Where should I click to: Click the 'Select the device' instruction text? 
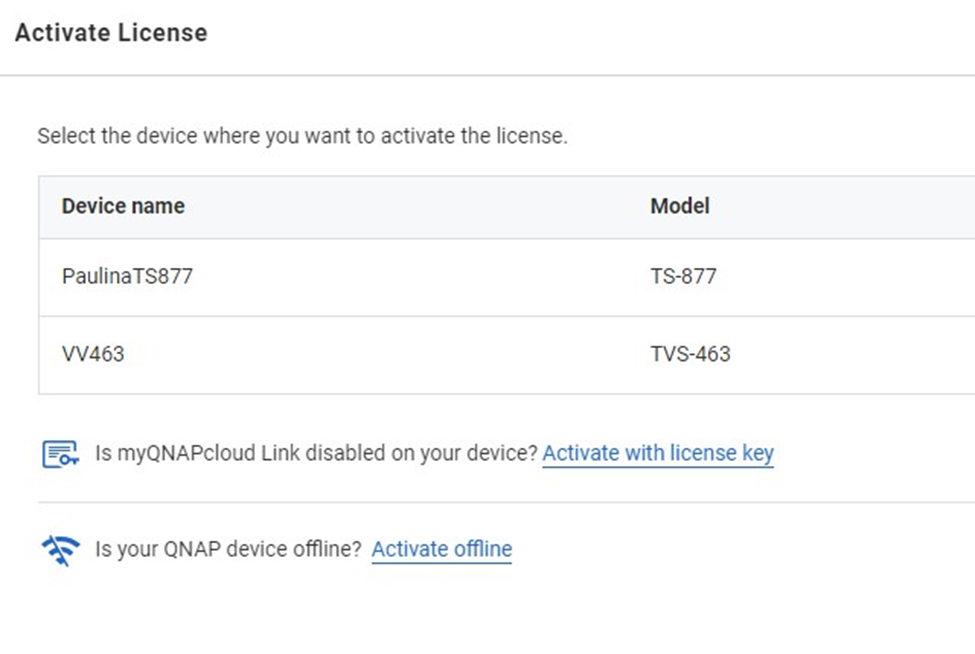point(302,136)
